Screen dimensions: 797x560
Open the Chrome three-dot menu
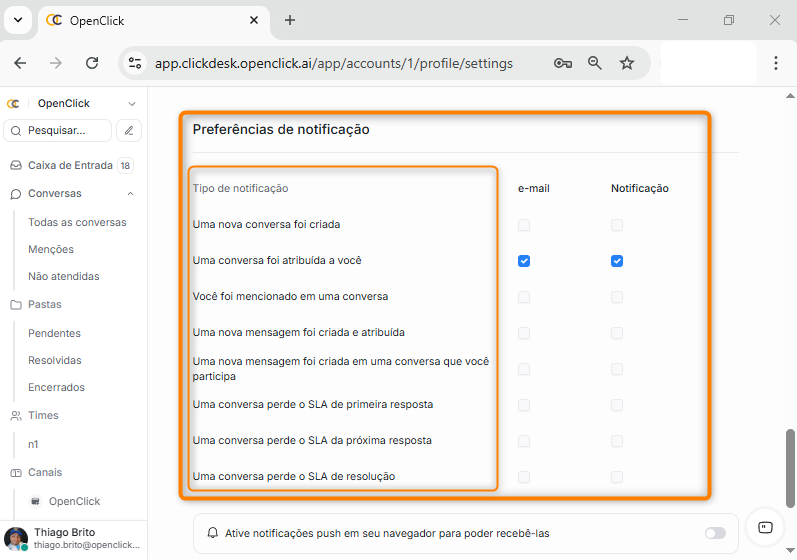[x=776, y=63]
